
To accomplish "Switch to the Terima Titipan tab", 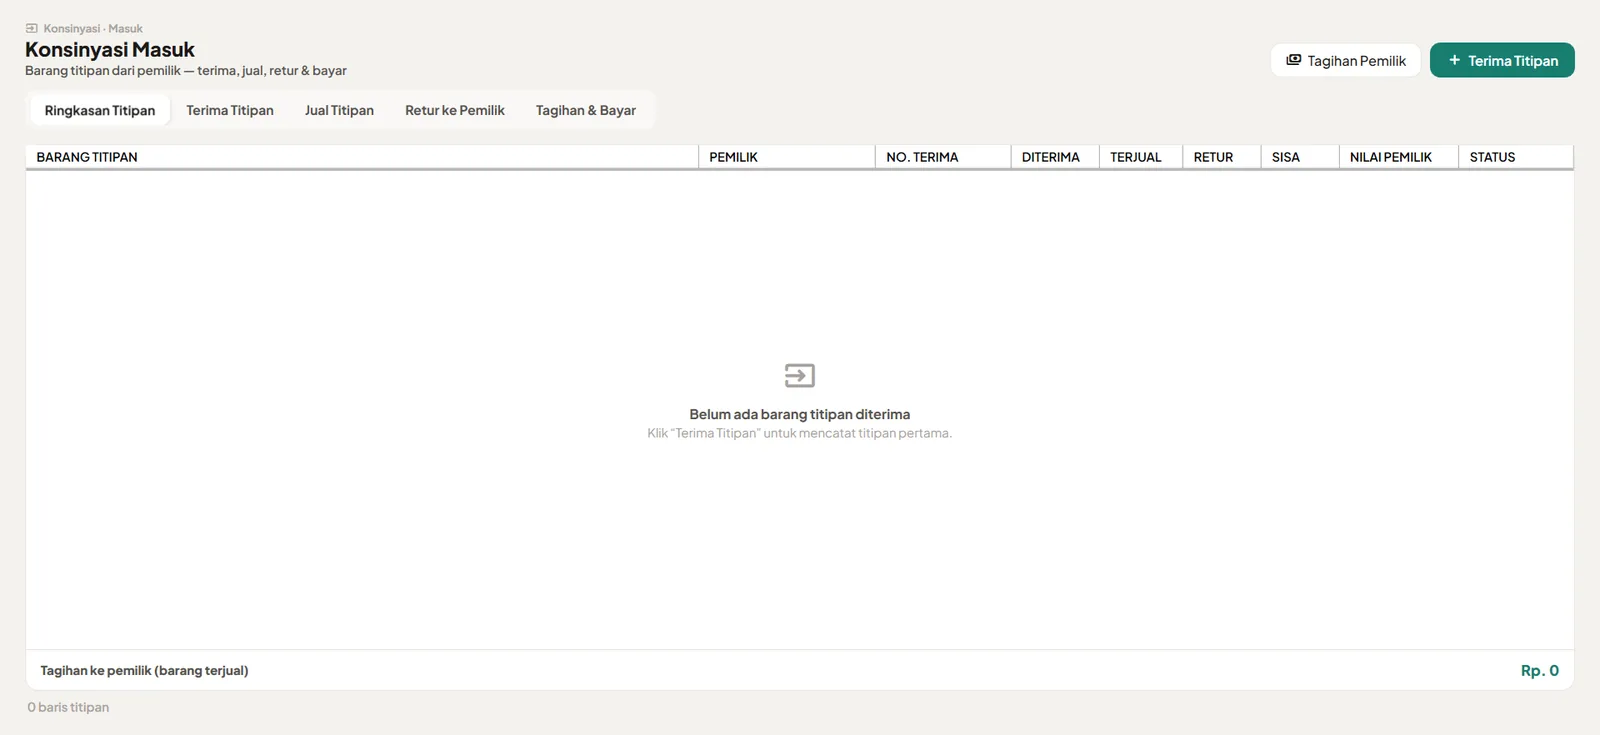I will 230,110.
